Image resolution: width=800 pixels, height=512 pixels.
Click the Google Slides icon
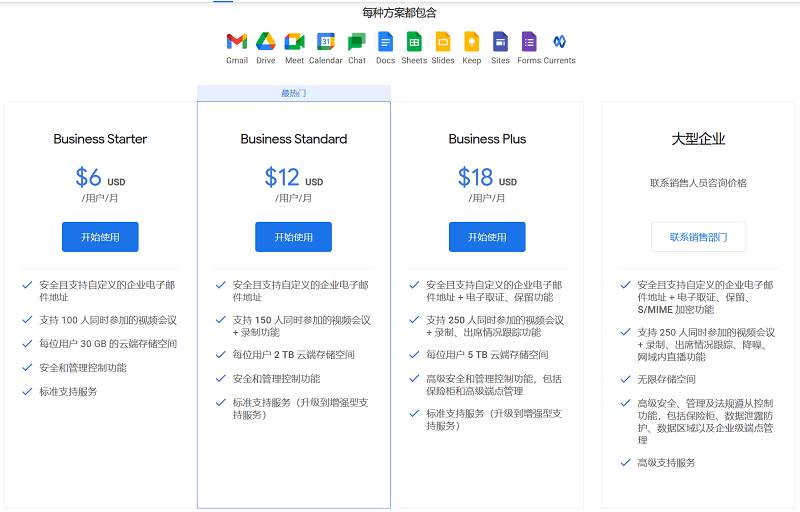click(x=443, y=41)
